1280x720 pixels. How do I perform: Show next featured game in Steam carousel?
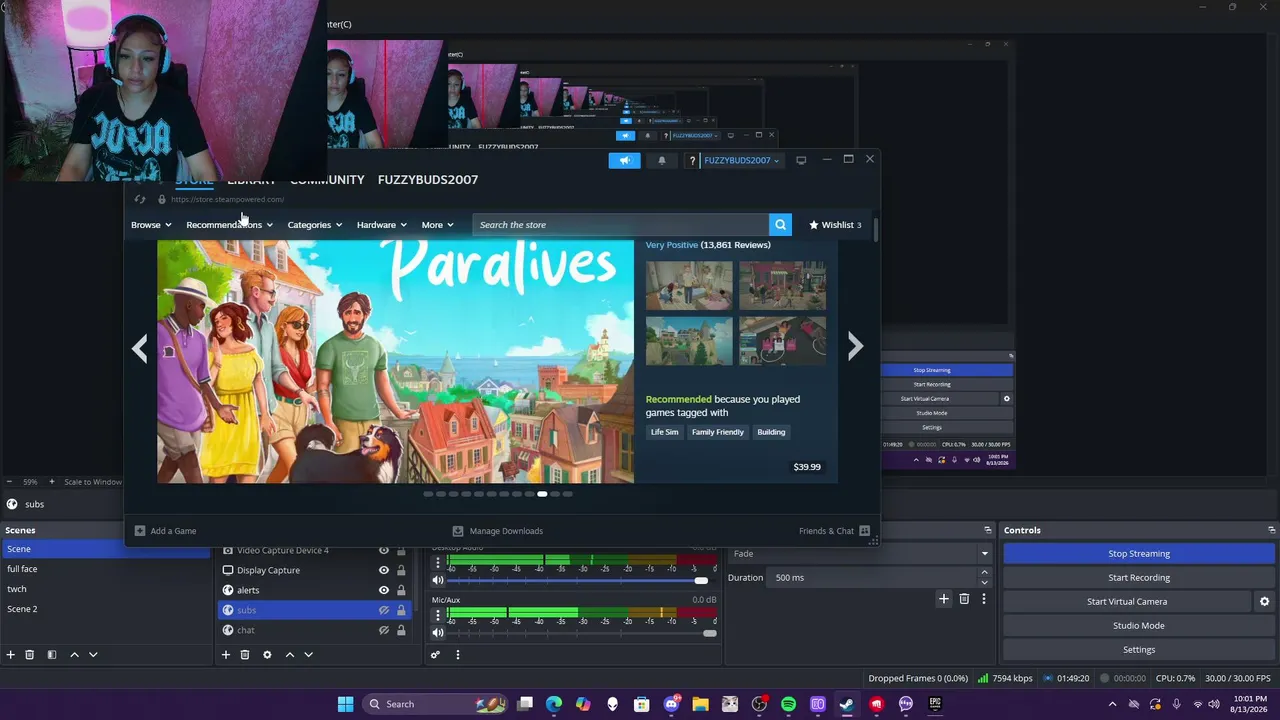click(x=855, y=346)
